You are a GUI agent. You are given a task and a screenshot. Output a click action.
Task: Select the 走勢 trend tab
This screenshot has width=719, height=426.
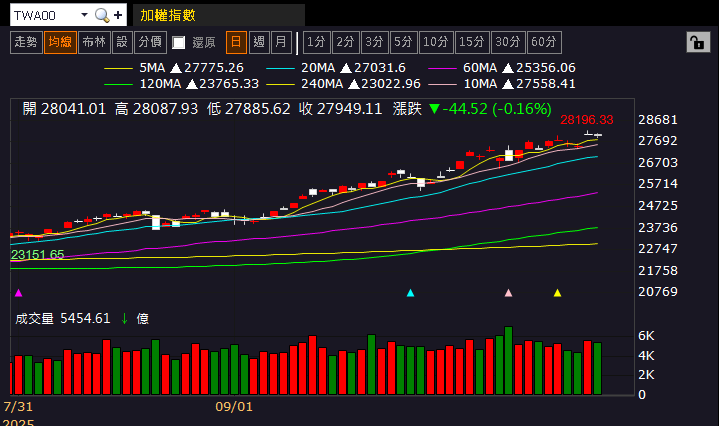click(x=25, y=42)
